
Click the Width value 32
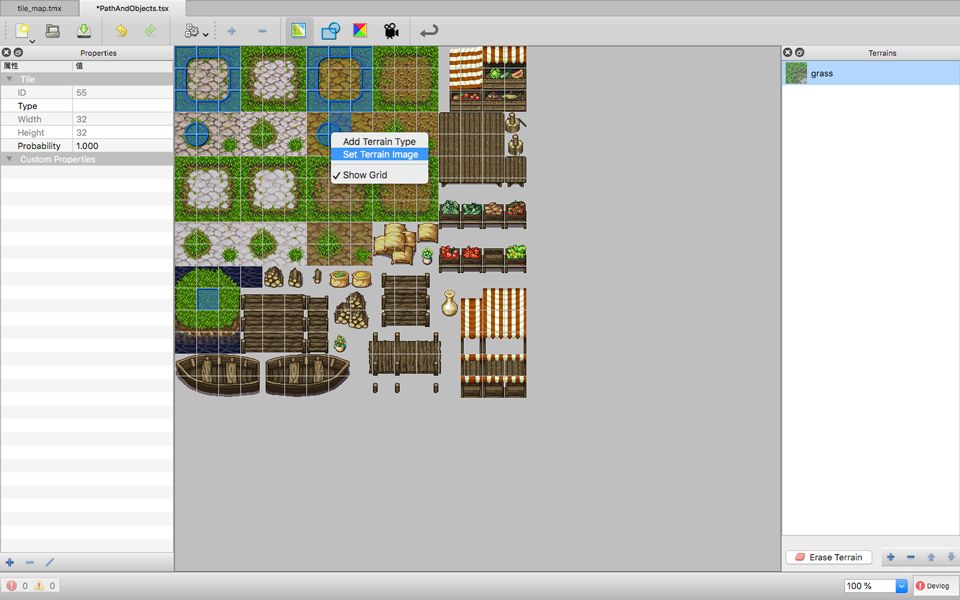(81, 119)
